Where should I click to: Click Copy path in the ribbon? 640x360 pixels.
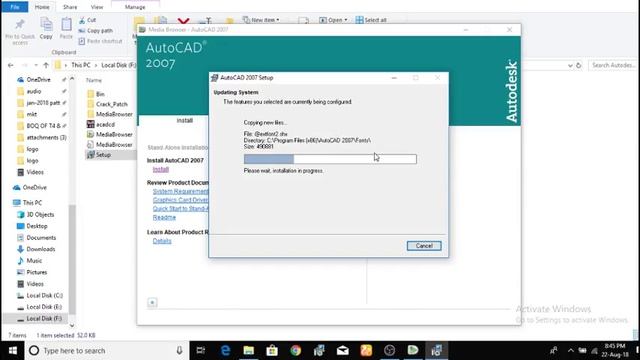95,31
